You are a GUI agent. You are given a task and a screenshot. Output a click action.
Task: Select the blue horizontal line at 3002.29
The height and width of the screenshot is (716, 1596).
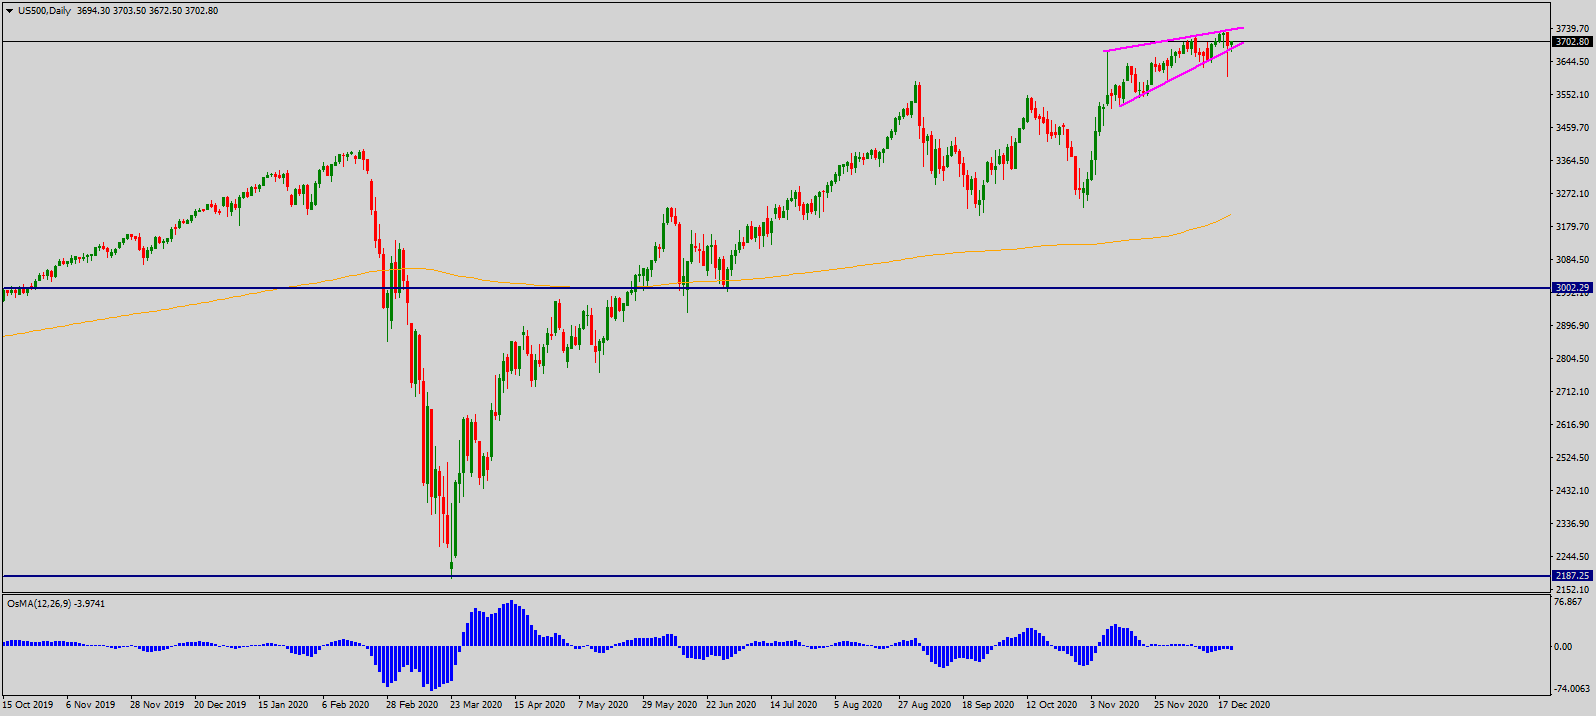(x=775, y=288)
